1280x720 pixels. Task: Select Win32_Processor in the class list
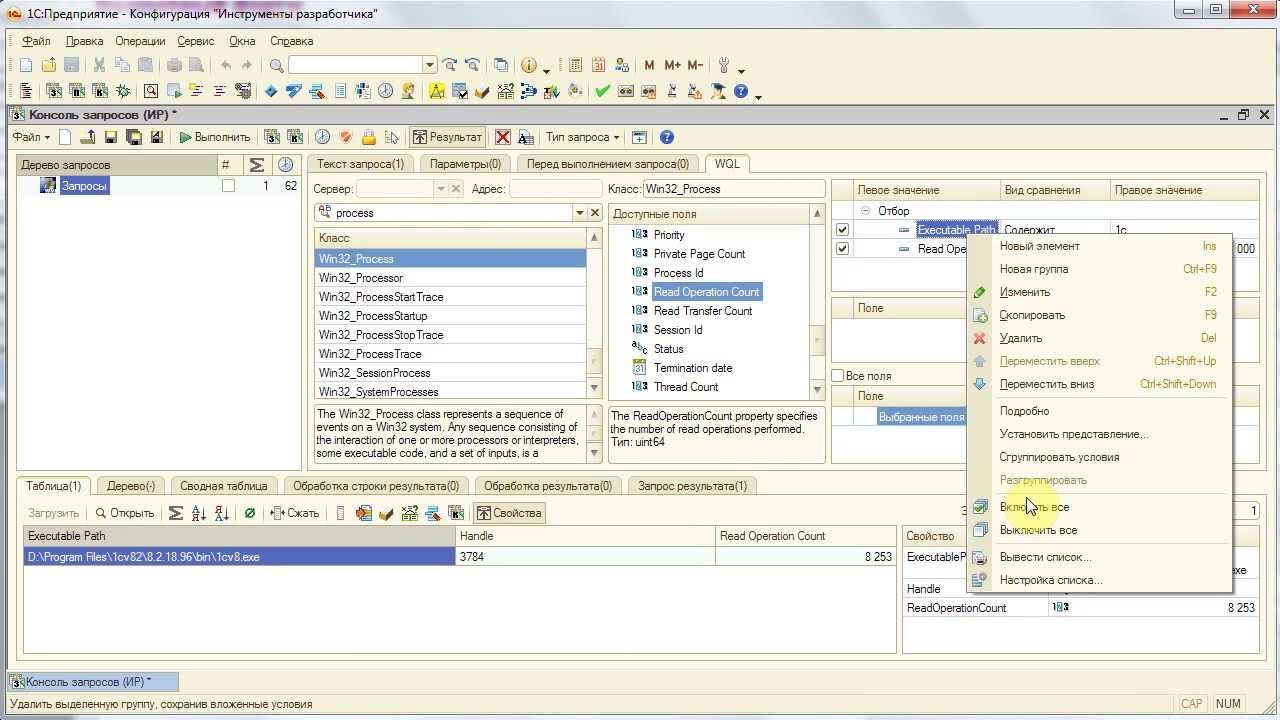[x=361, y=278]
